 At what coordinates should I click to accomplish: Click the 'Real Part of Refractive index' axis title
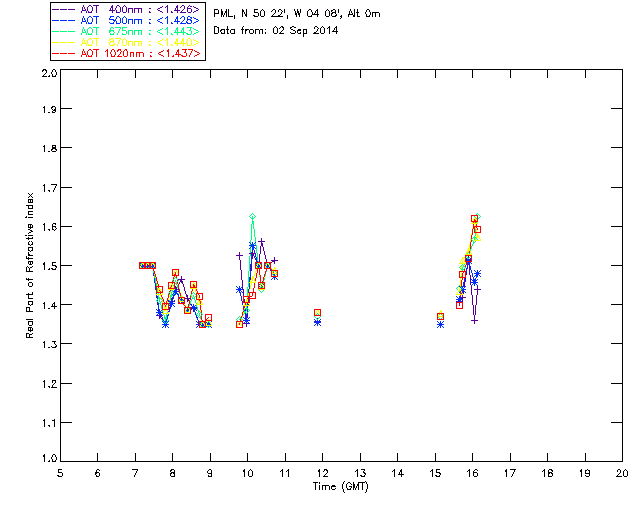click(29, 265)
